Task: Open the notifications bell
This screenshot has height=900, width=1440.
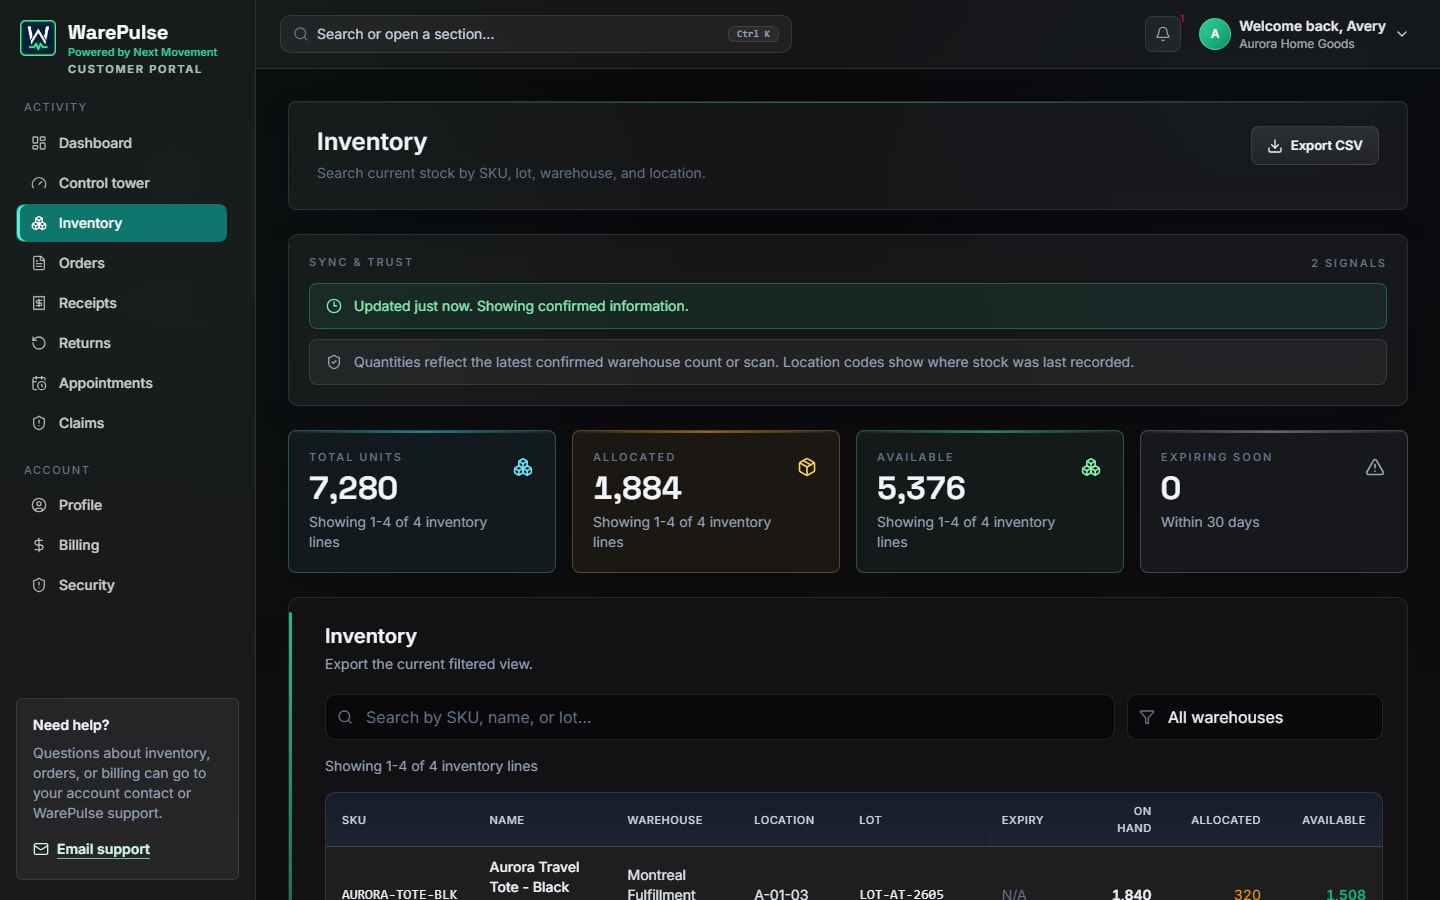Action: [x=1163, y=34]
